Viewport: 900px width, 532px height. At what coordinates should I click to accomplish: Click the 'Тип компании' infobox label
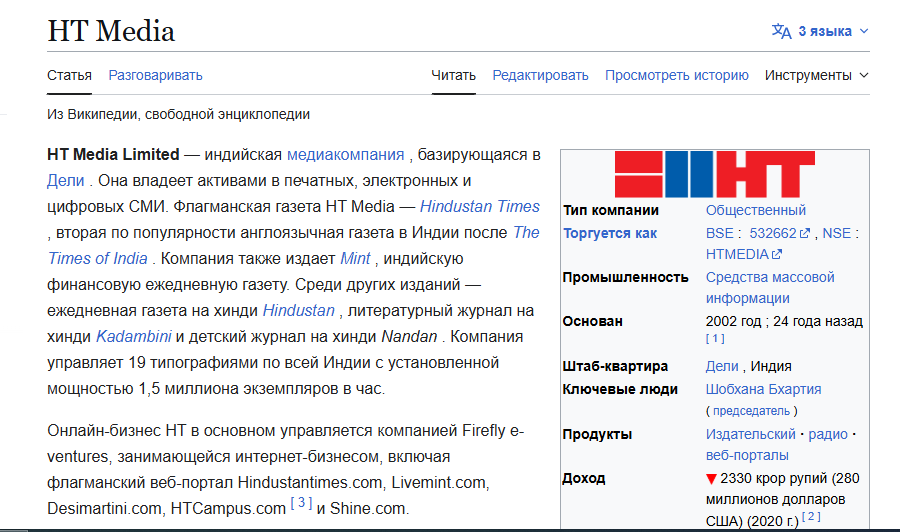pyautogui.click(x=611, y=210)
